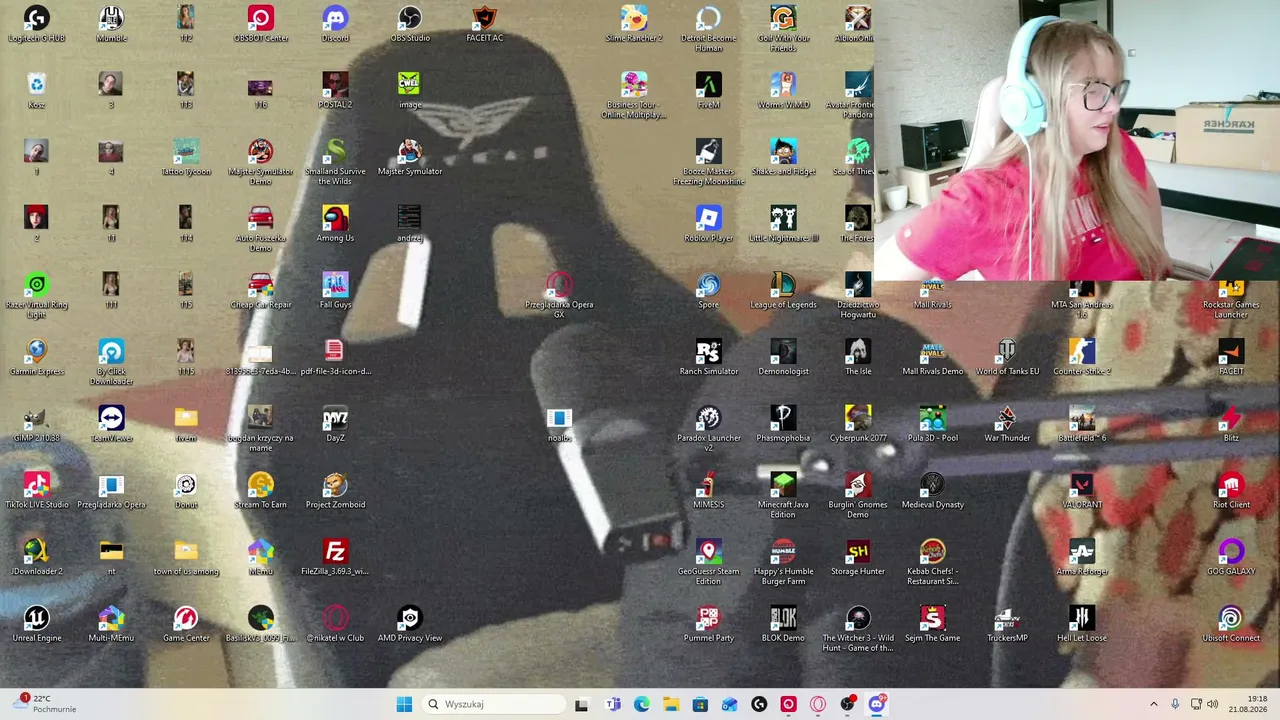This screenshot has height=720, width=1280.
Task: Open Sejm The Game shortcut
Action: tap(932, 624)
